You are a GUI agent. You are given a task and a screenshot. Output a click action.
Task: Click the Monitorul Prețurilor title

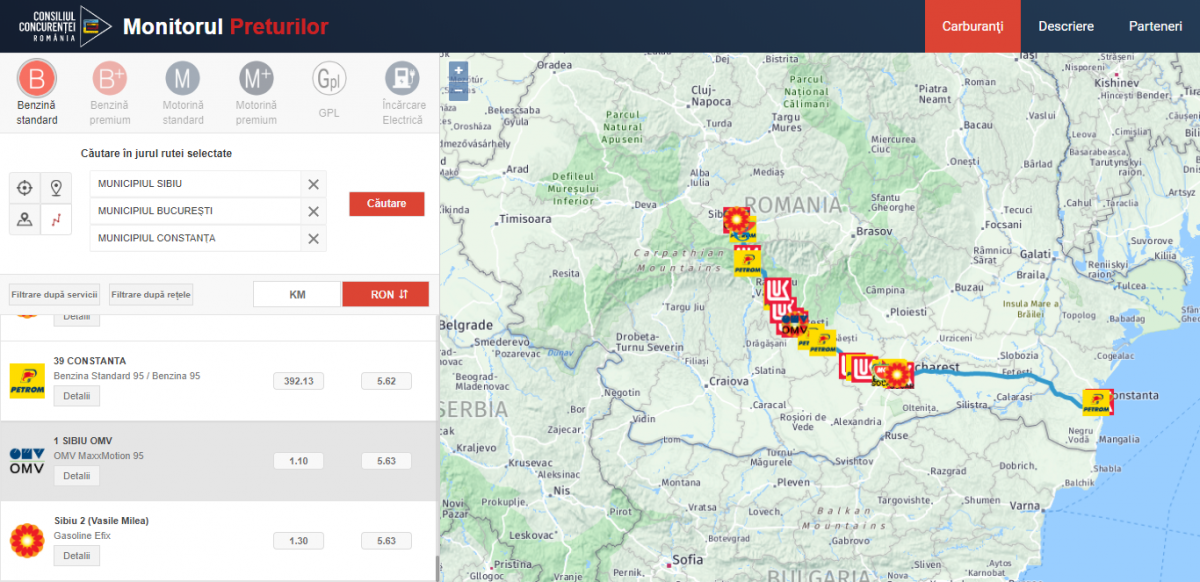[x=225, y=27]
